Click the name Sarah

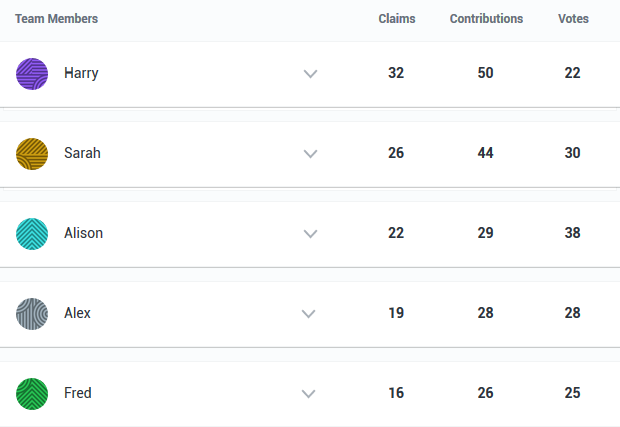point(82,153)
